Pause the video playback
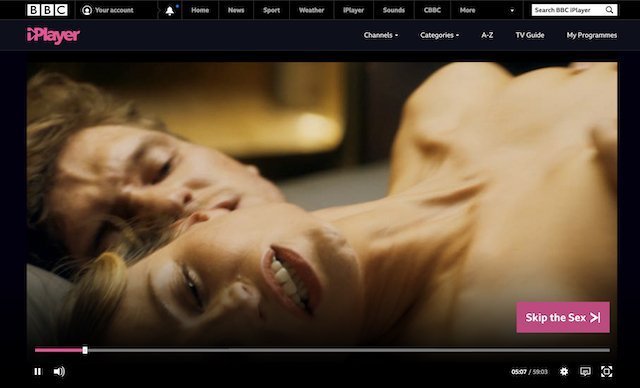 click(x=38, y=371)
